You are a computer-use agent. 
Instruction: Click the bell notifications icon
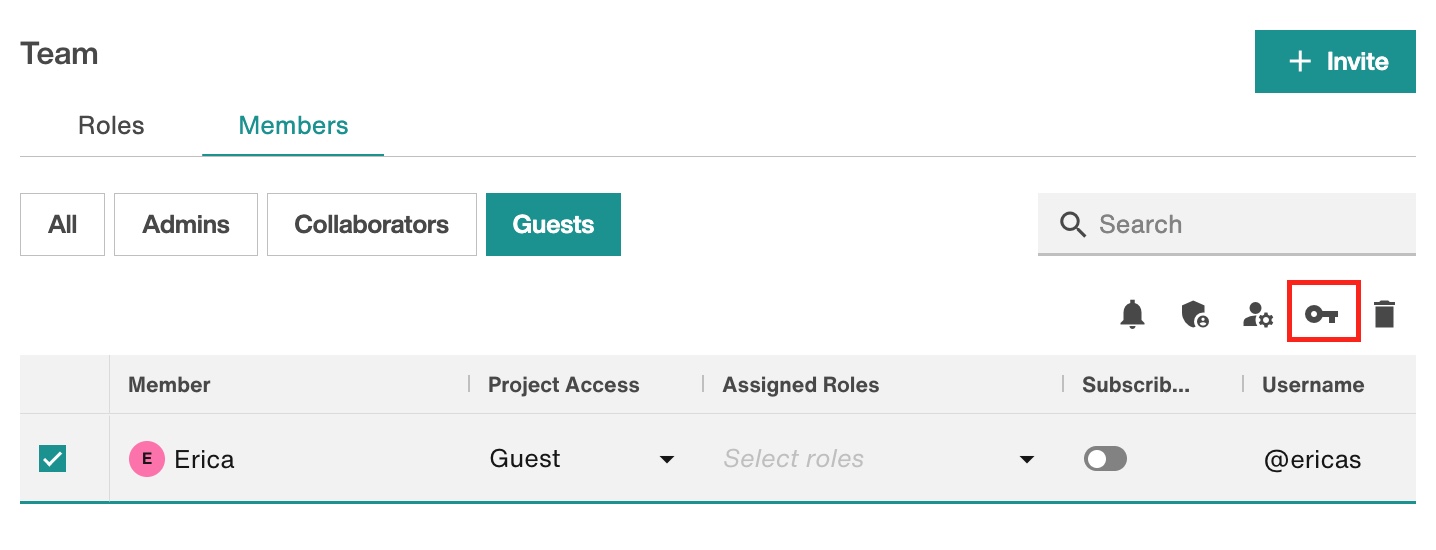tap(1132, 314)
